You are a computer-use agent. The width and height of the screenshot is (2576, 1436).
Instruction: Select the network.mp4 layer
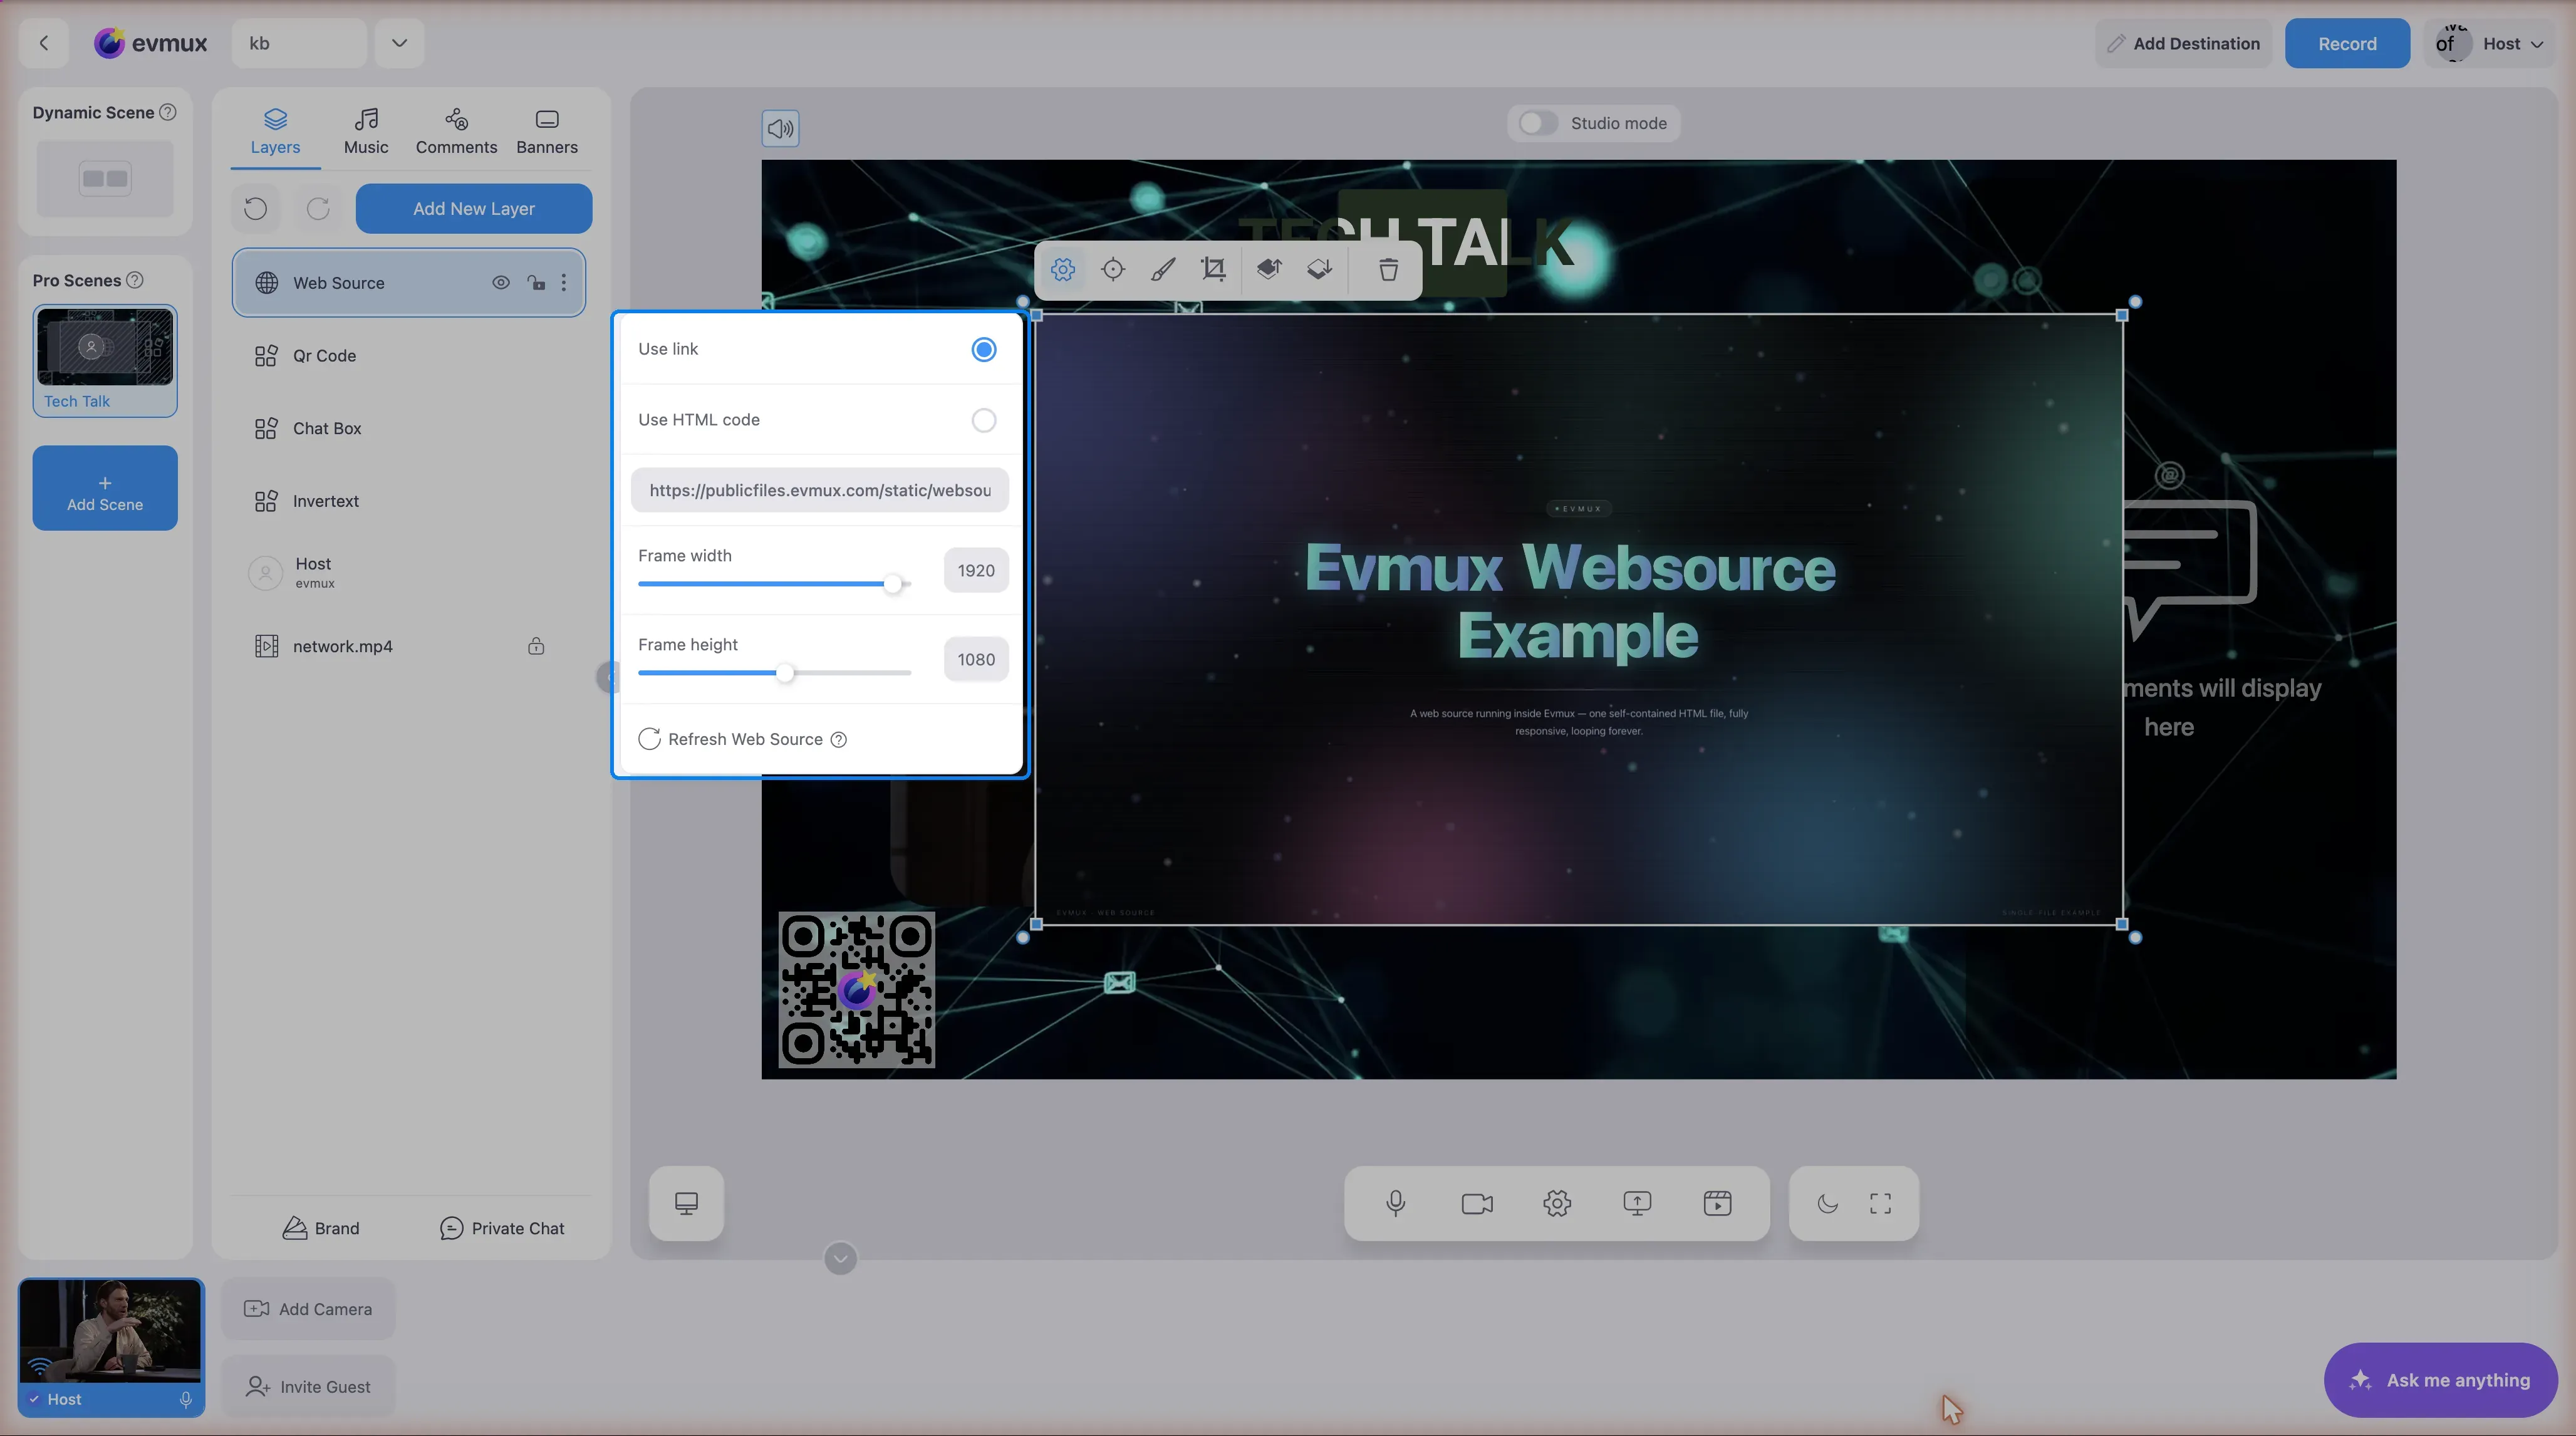pos(408,646)
